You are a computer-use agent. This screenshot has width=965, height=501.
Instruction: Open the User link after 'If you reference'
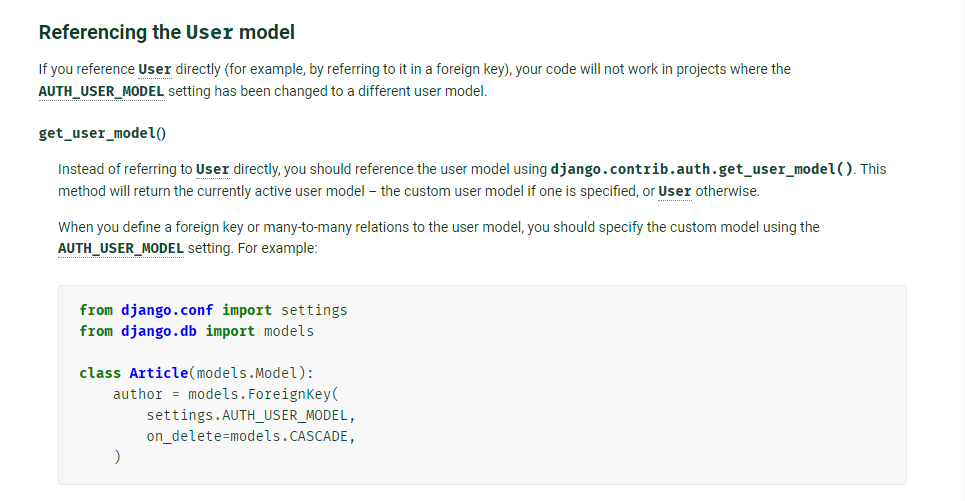(154, 70)
